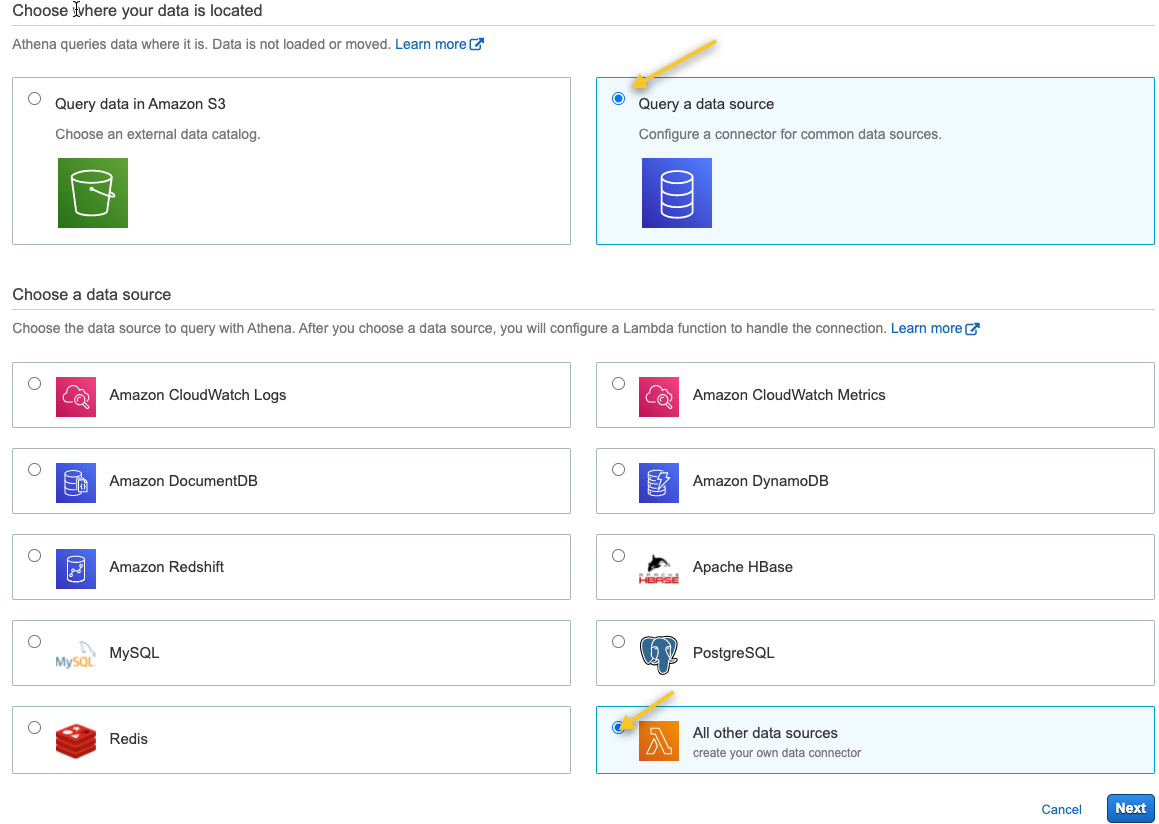Click the blue database data source icon
The height and width of the screenshot is (824, 1159).
tap(676, 193)
